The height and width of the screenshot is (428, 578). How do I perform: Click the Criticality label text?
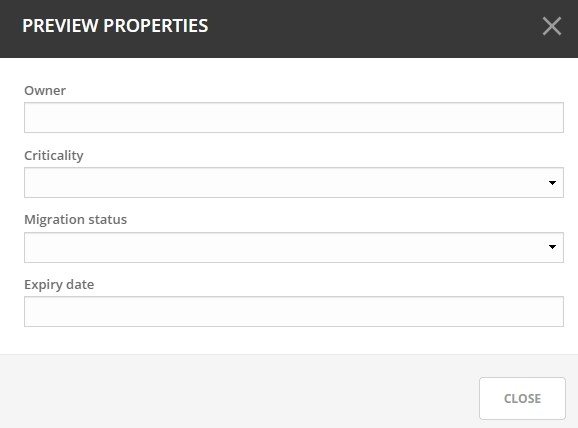coord(54,156)
